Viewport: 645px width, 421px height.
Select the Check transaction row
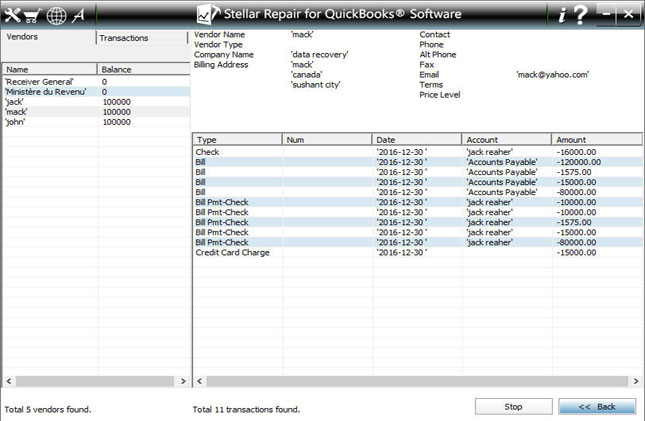click(x=417, y=152)
